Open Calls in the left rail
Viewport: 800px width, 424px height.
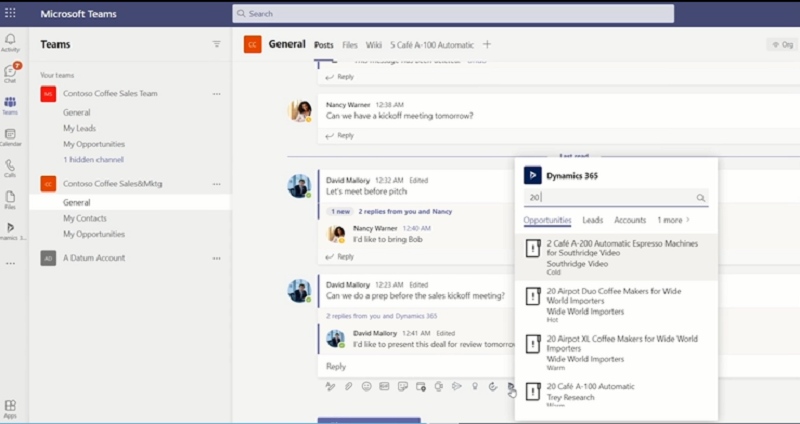click(x=10, y=168)
